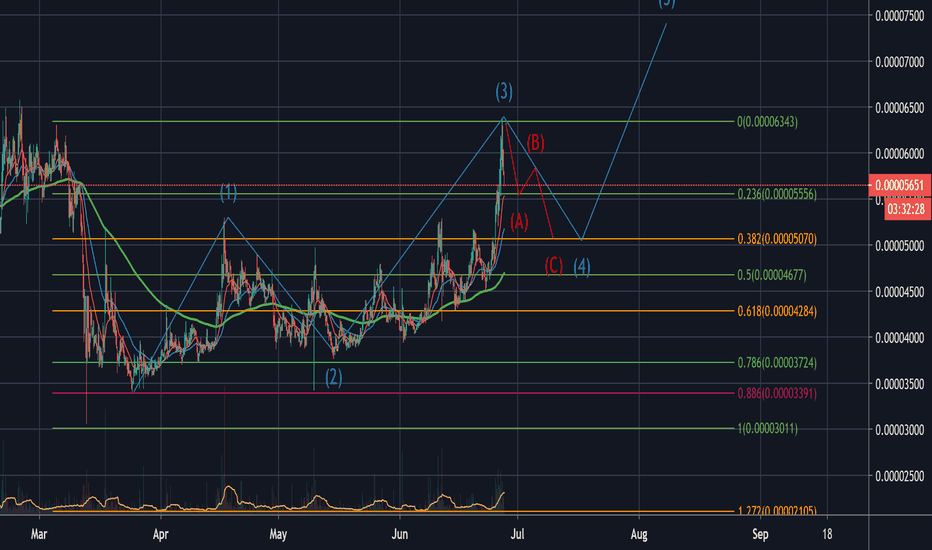Viewport: 932px width, 550px height.
Task: Select the 1(0.00003011) Fibonacci label
Action: (767, 429)
